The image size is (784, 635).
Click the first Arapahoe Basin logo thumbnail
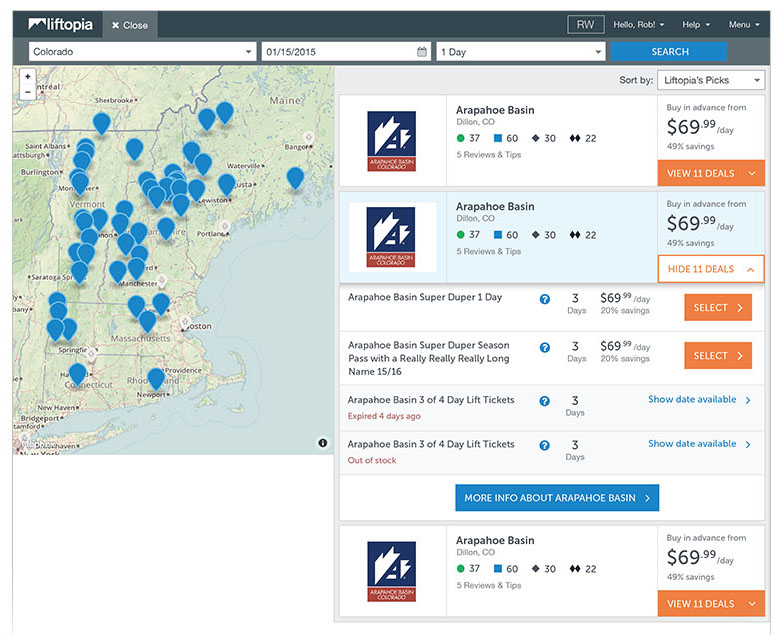[392, 141]
